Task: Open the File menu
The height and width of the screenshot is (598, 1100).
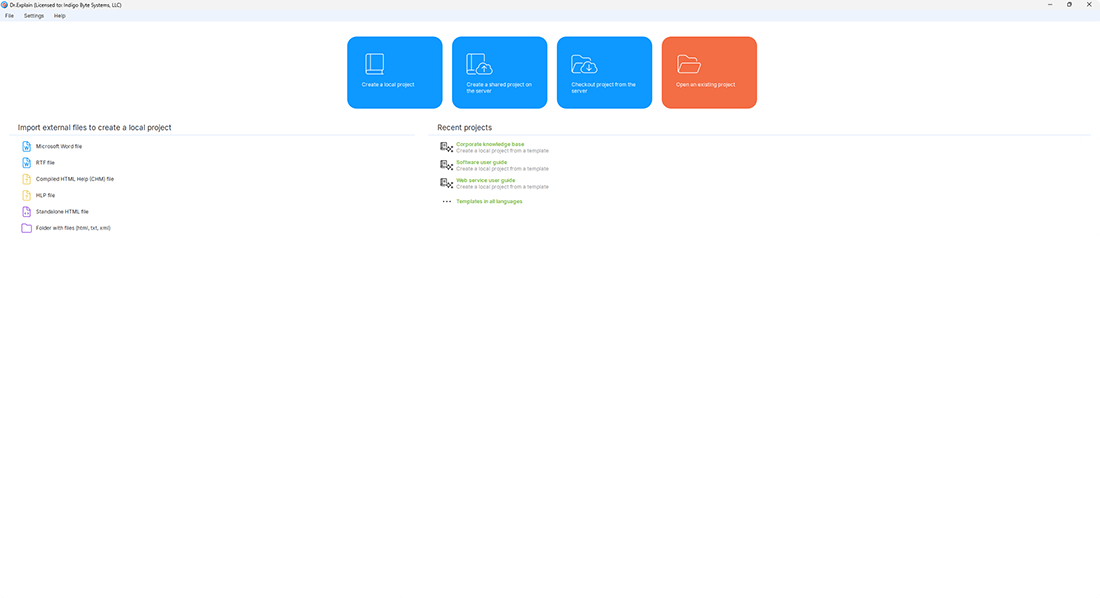Action: (9, 16)
